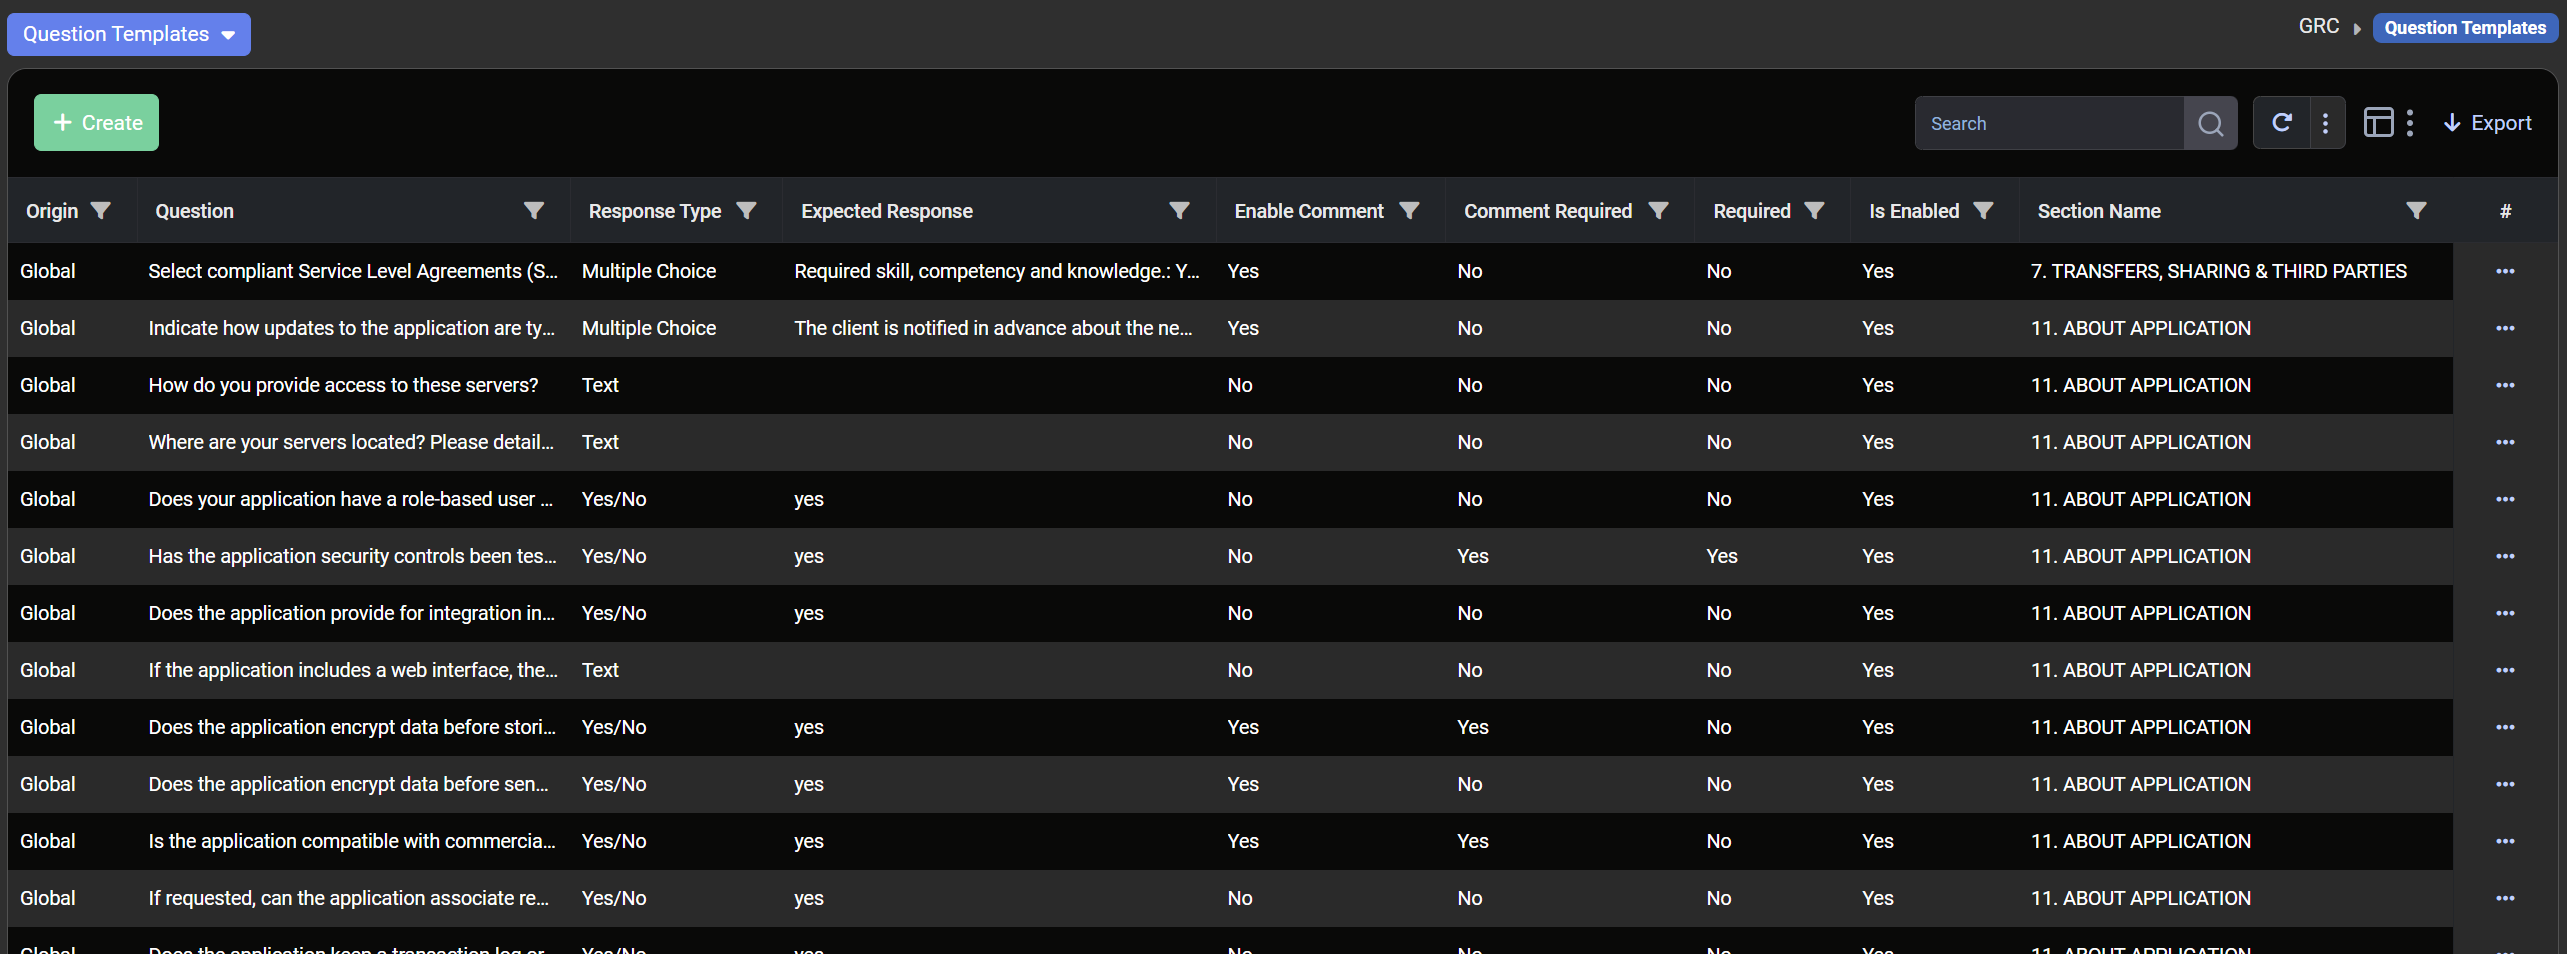This screenshot has height=954, width=2567.
Task: Click the search magnifier icon
Action: coord(2210,124)
